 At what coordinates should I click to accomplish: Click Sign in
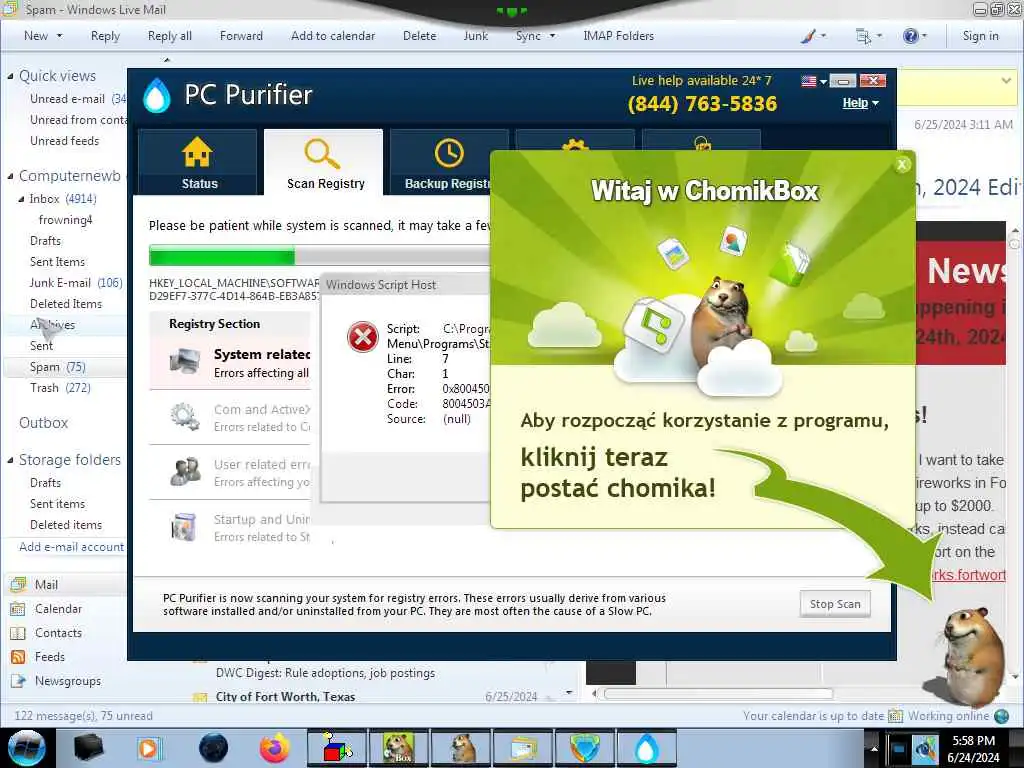980,36
